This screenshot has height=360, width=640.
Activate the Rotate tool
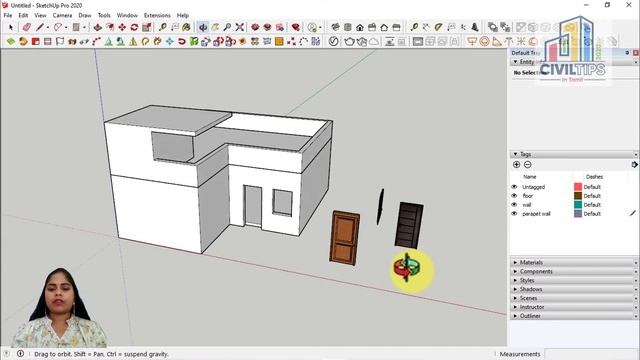click(x=134, y=27)
